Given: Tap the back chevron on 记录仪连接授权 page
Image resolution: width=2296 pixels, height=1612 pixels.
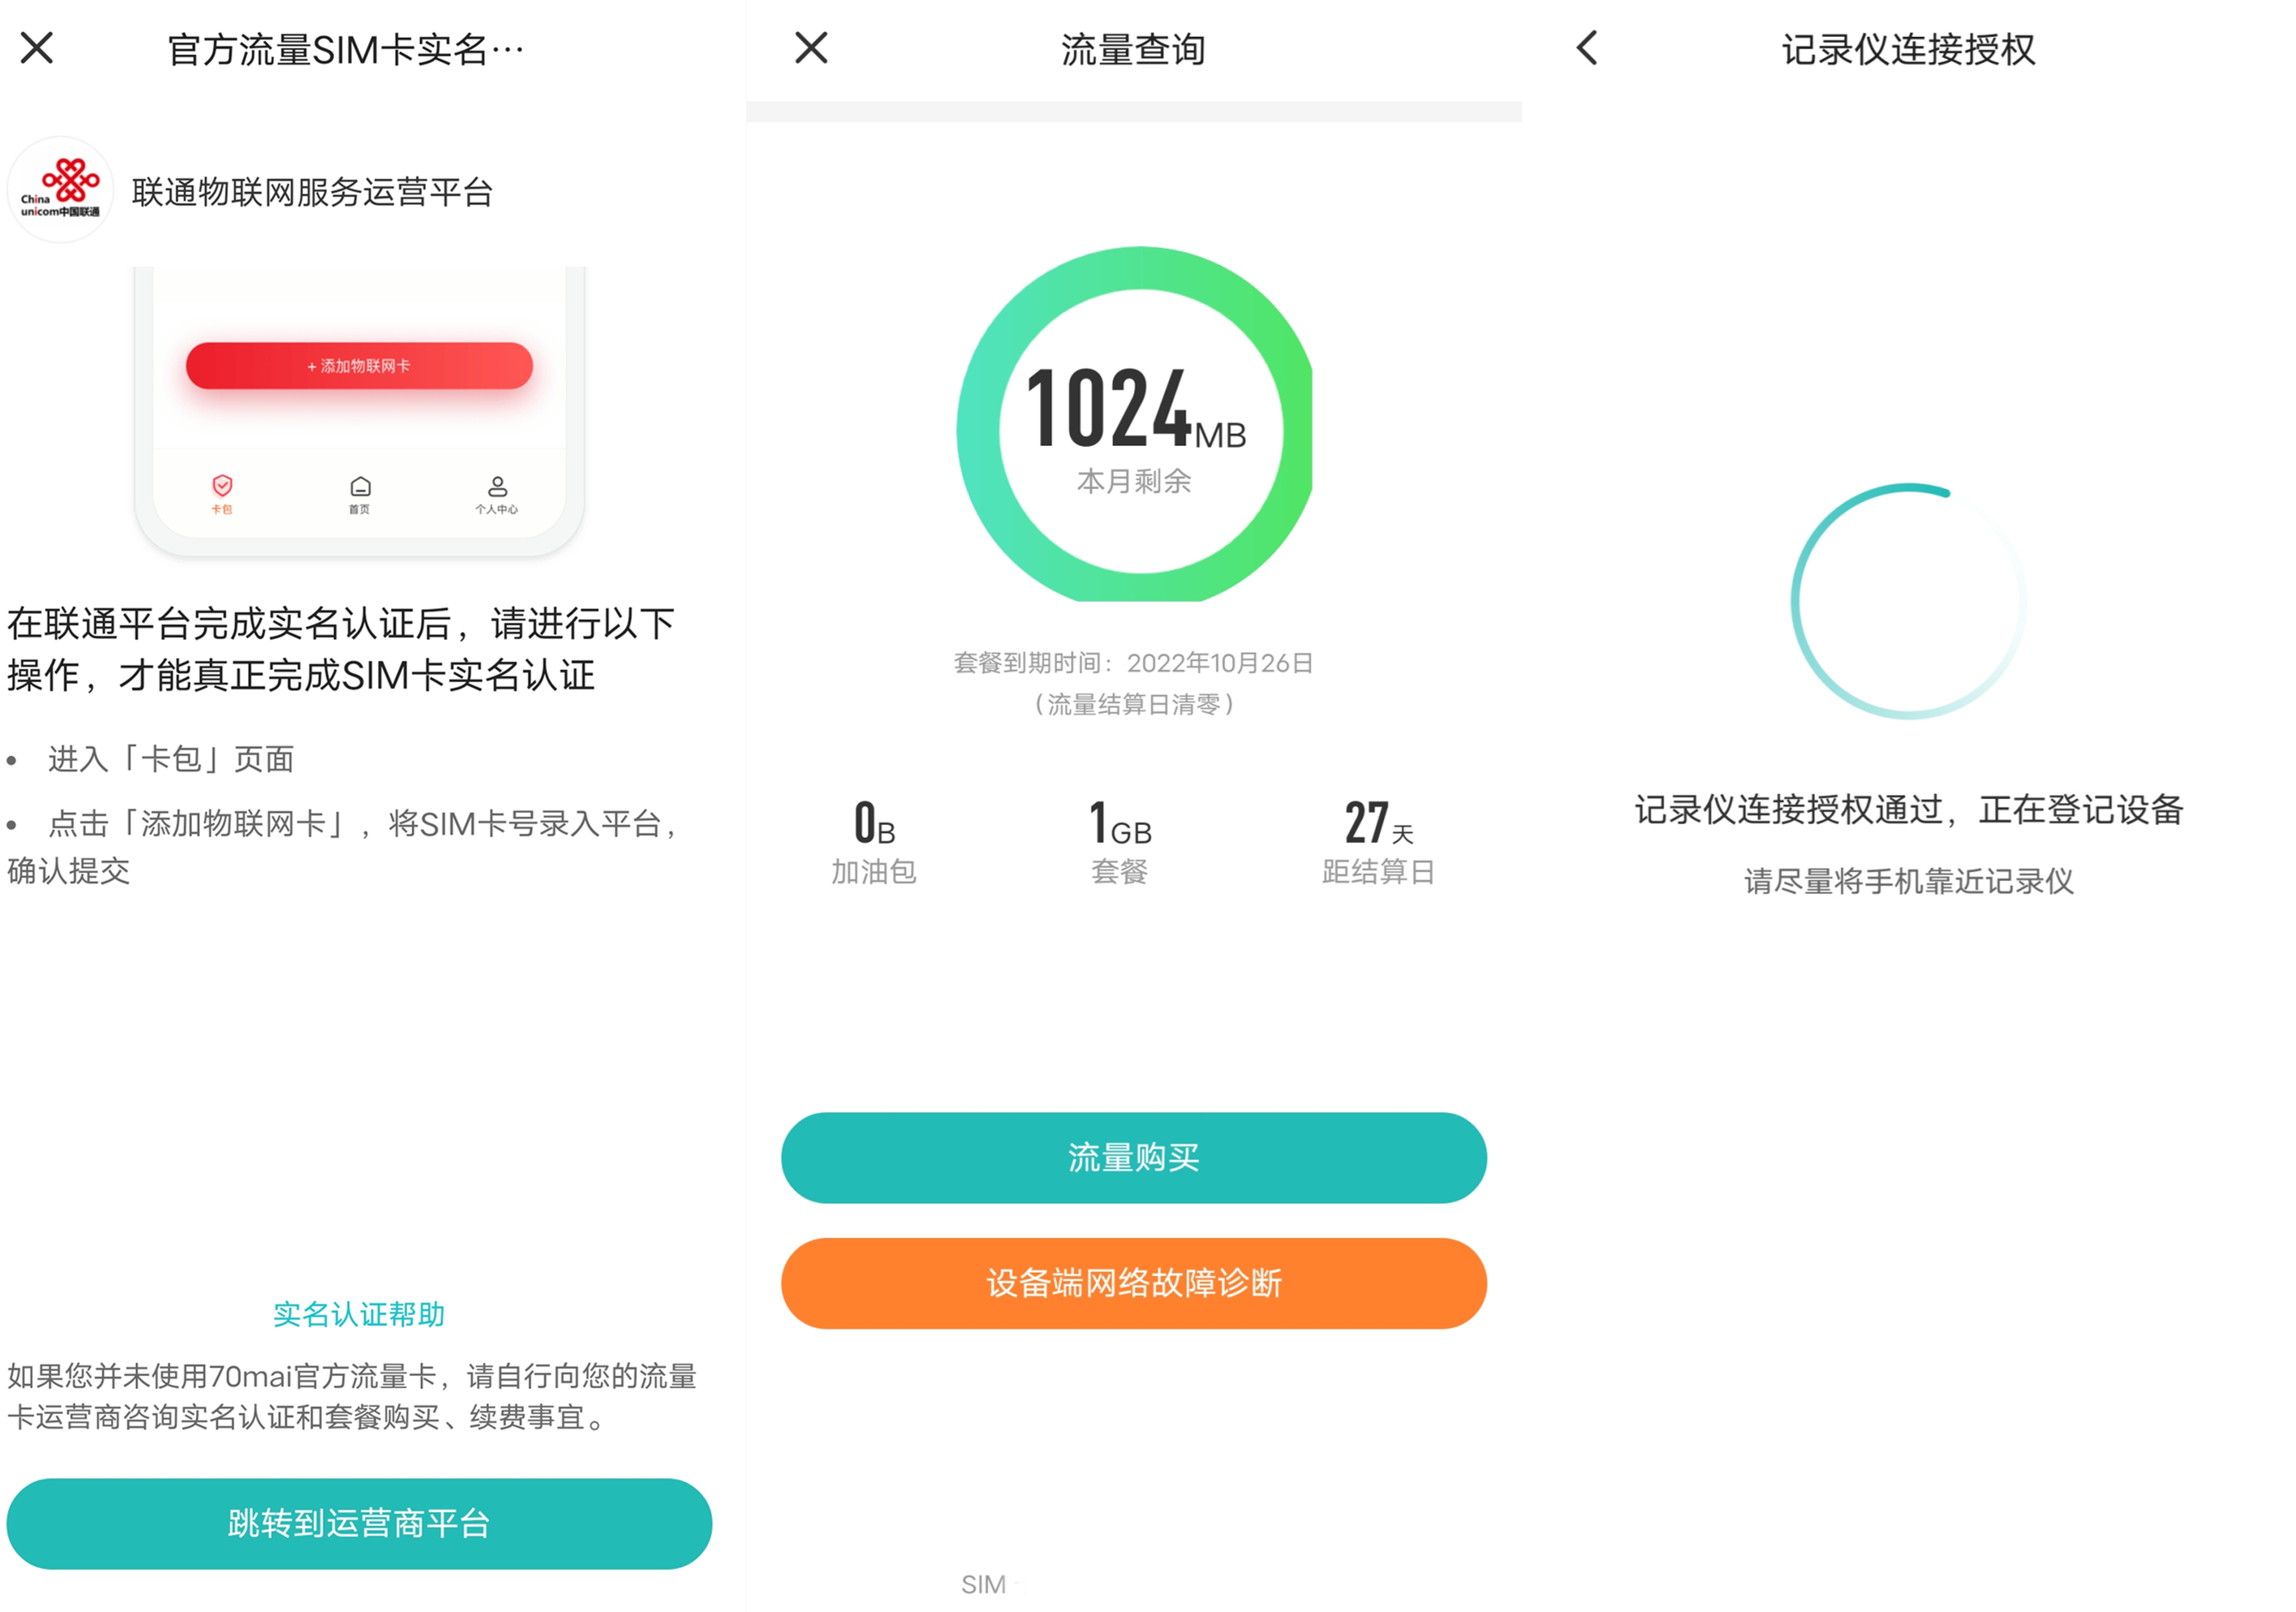Looking at the screenshot, I should point(1586,48).
